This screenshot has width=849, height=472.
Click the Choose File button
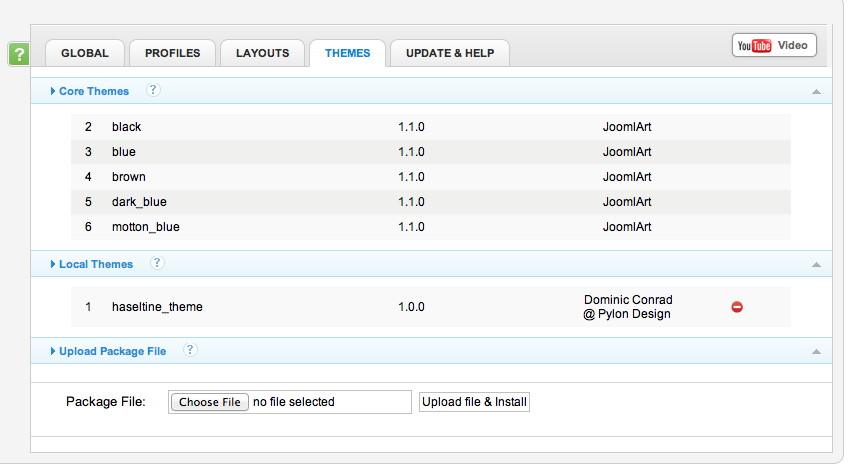(210, 402)
